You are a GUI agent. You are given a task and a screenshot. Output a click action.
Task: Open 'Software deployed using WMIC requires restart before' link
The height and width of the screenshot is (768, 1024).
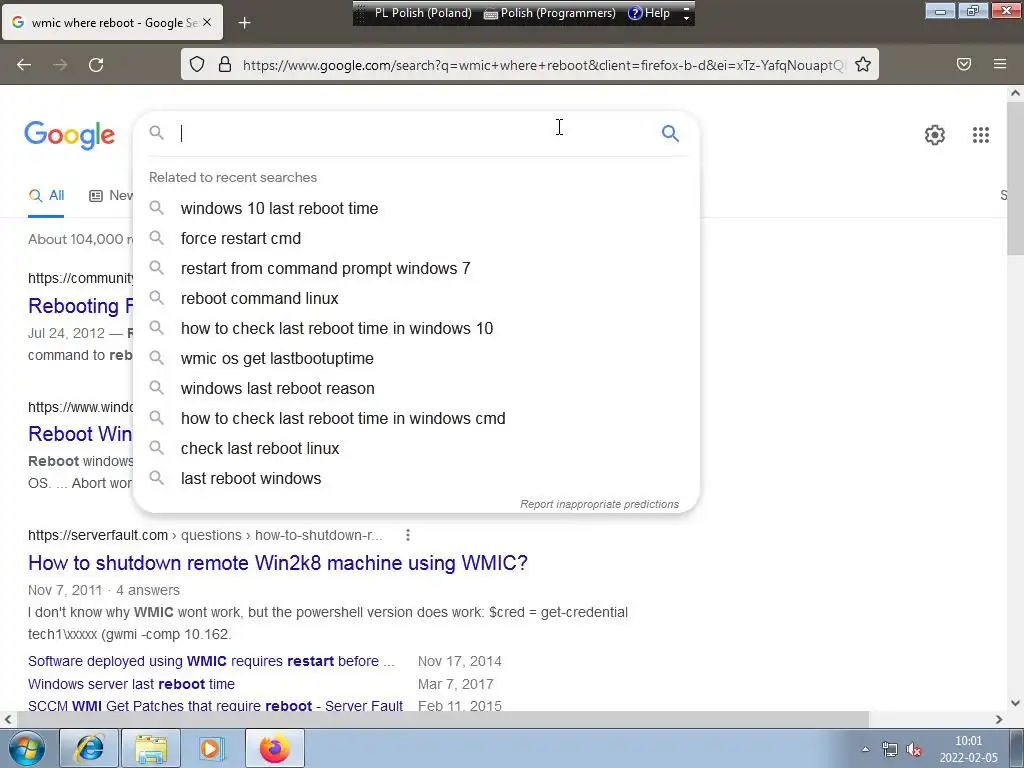point(211,661)
